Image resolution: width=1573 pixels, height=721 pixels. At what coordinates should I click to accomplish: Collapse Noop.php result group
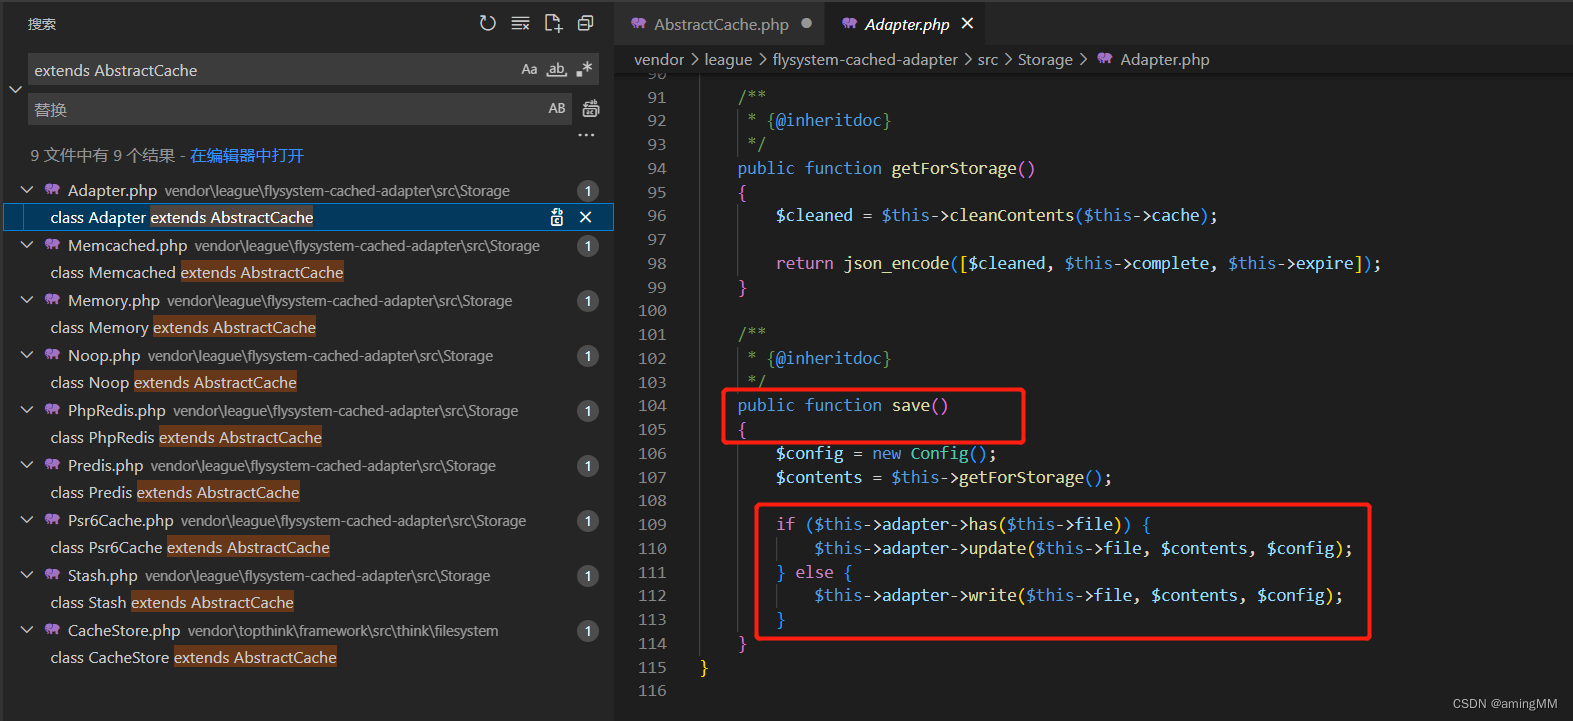pyautogui.click(x=27, y=355)
